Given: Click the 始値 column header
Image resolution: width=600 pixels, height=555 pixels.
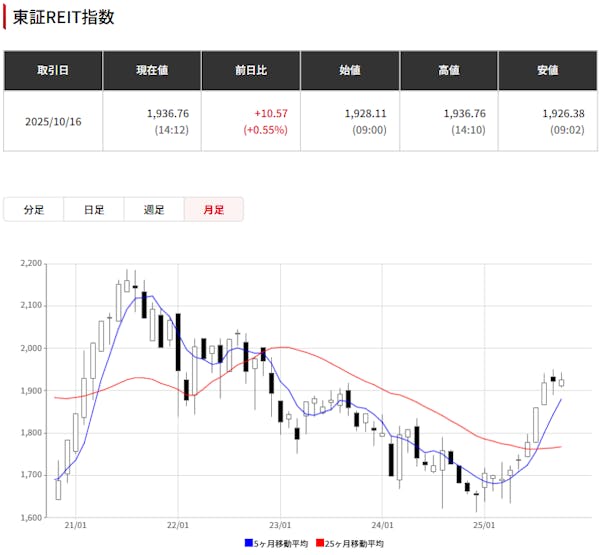Looking at the screenshot, I should pyautogui.click(x=350, y=70).
